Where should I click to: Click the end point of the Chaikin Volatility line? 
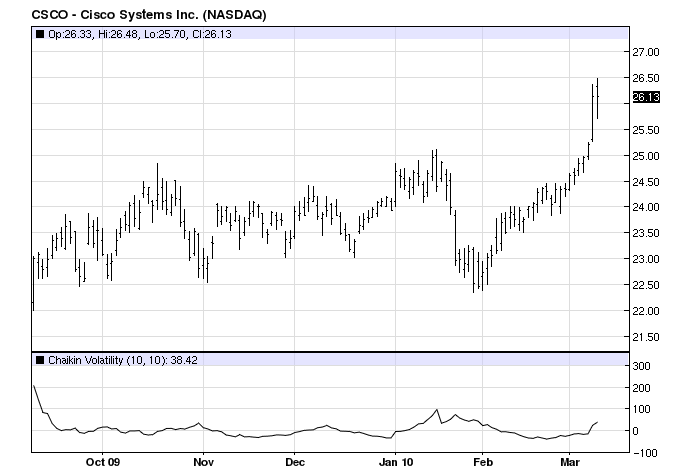click(x=598, y=422)
